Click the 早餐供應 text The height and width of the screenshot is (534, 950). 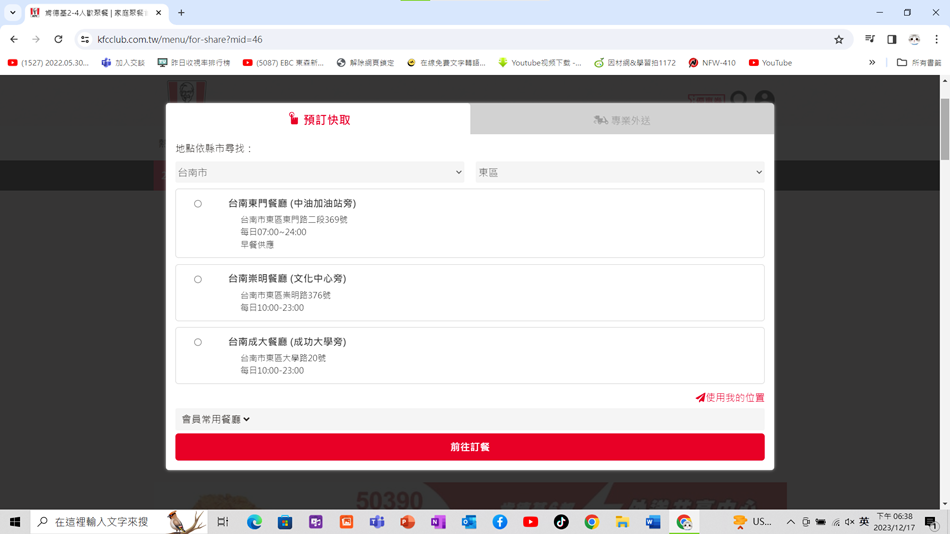coord(257,245)
